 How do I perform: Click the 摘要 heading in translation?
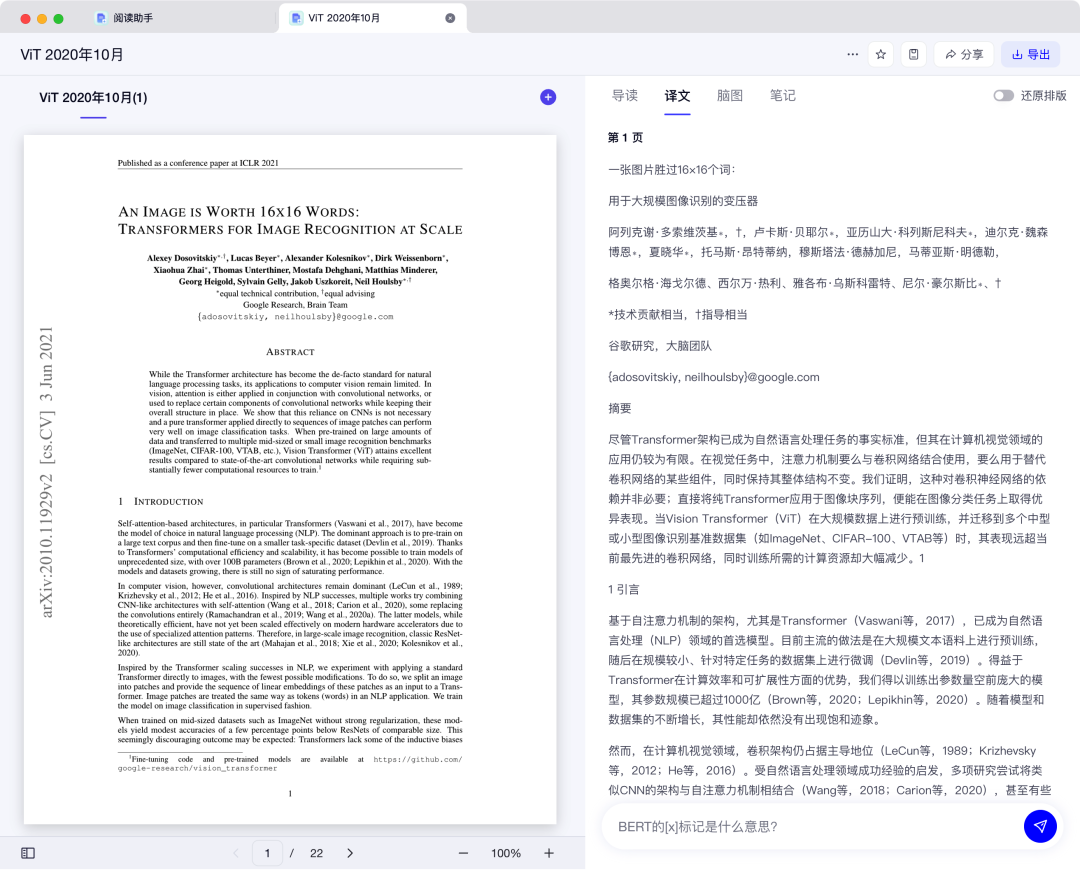click(x=619, y=409)
